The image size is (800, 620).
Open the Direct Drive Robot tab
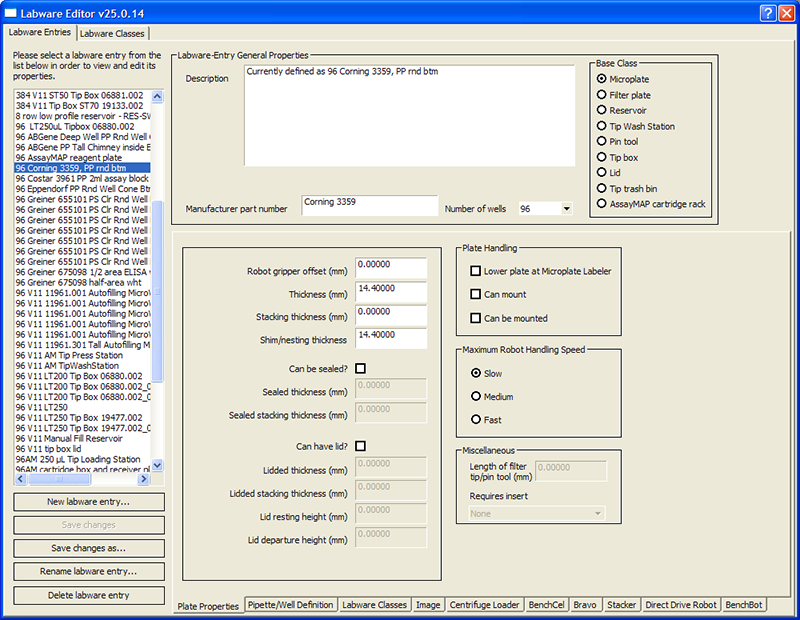(680, 605)
